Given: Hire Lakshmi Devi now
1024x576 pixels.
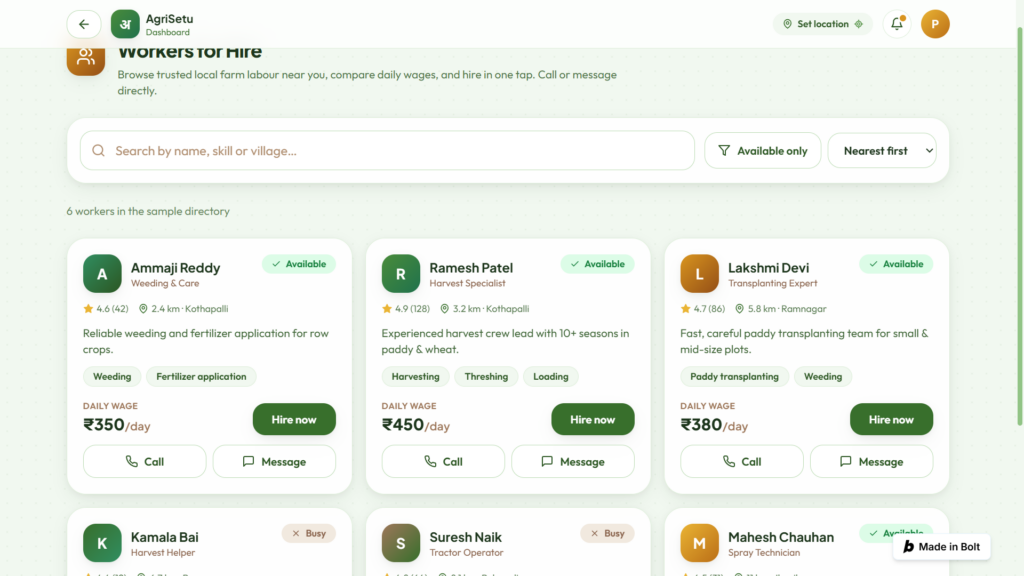Looking at the screenshot, I should (x=891, y=419).
